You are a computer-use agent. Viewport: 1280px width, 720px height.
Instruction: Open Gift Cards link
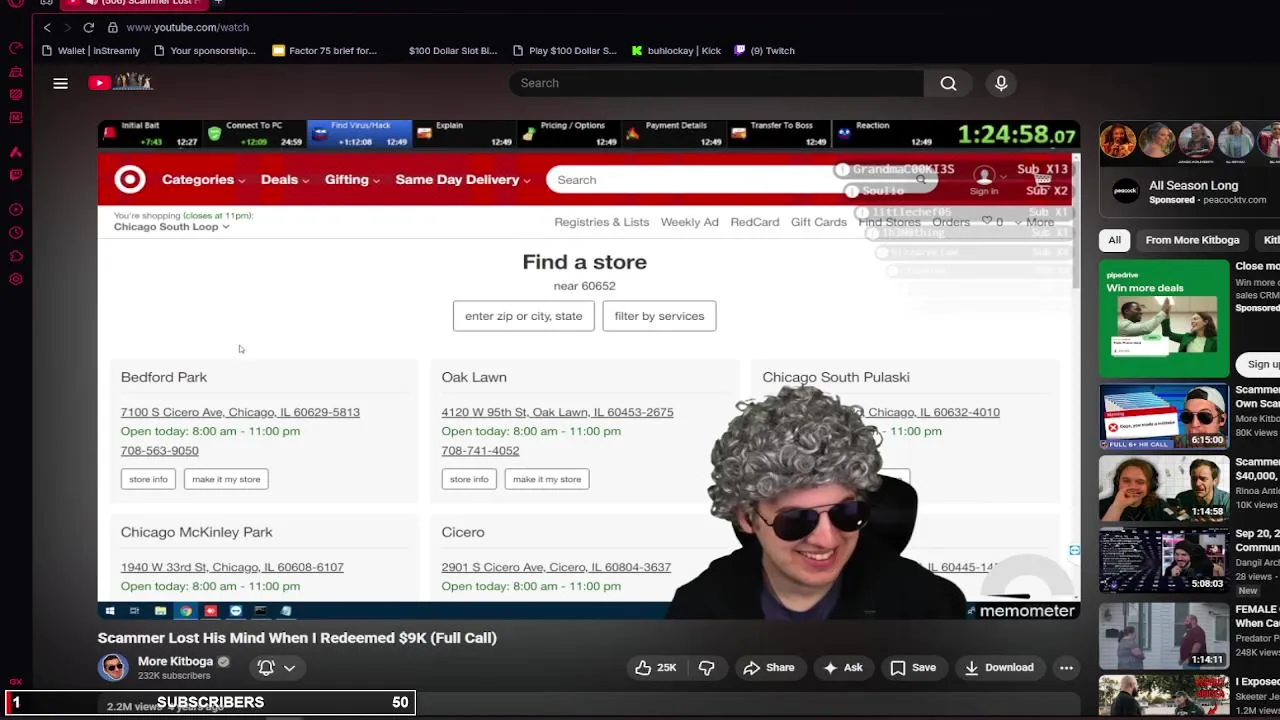[818, 222]
